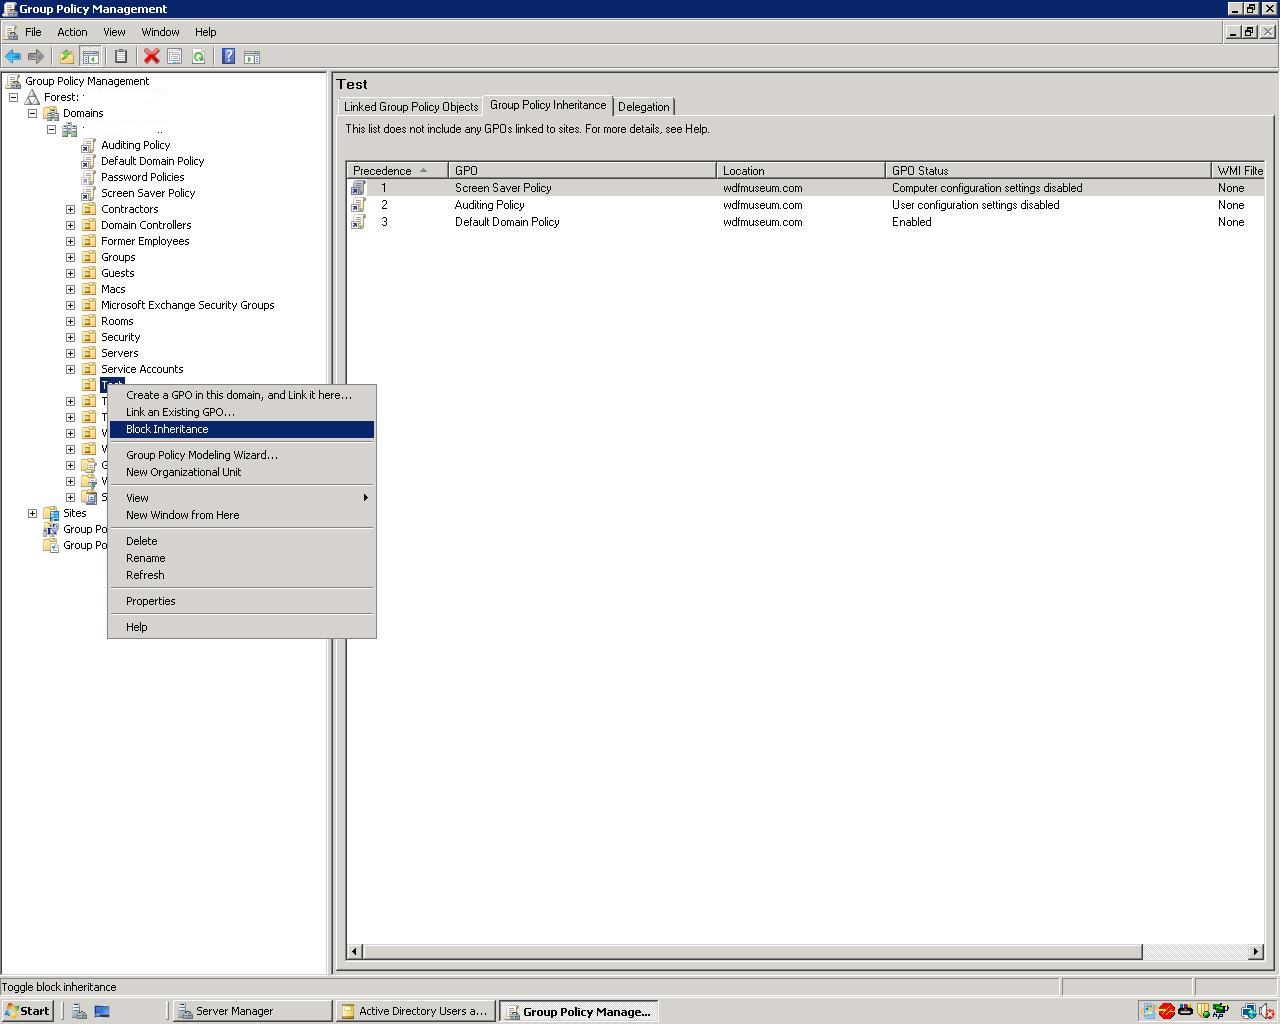Open the Delegation tab
Viewport: 1280px width, 1024px height.
[x=643, y=107]
